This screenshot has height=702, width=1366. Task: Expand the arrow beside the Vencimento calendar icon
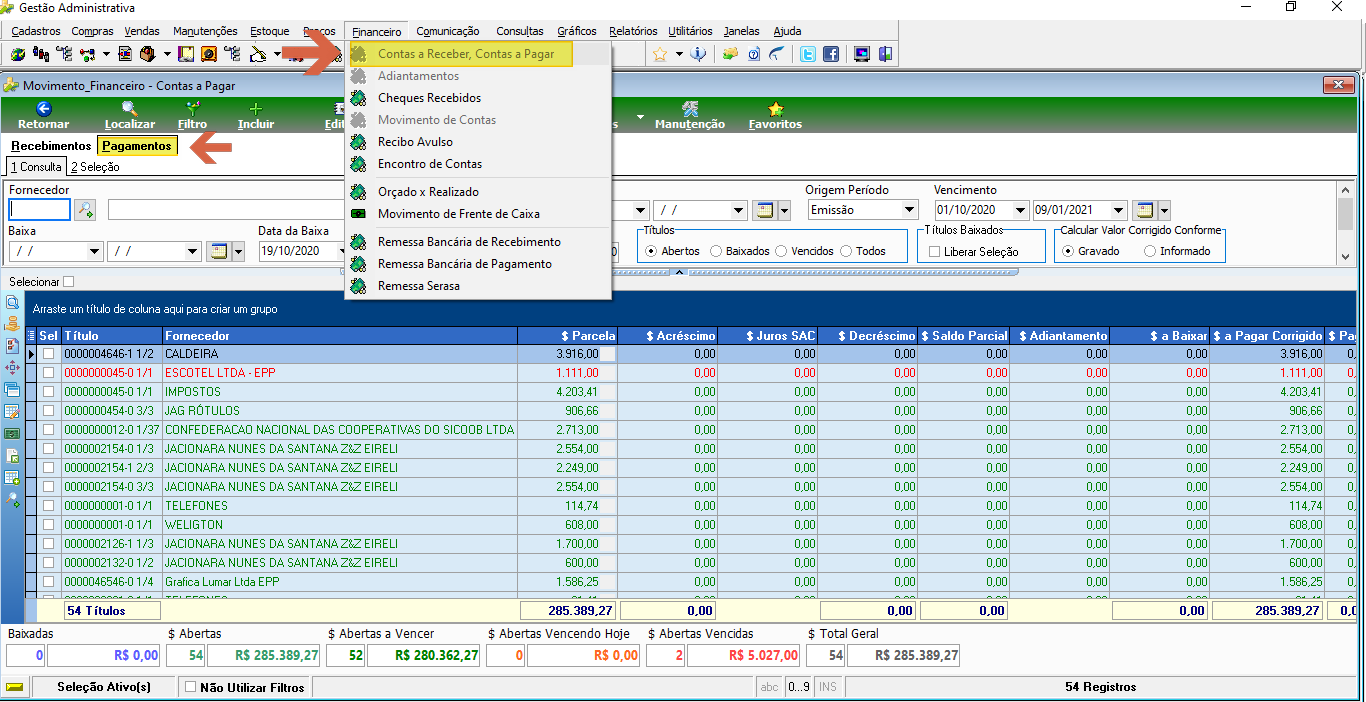pyautogui.click(x=1164, y=210)
